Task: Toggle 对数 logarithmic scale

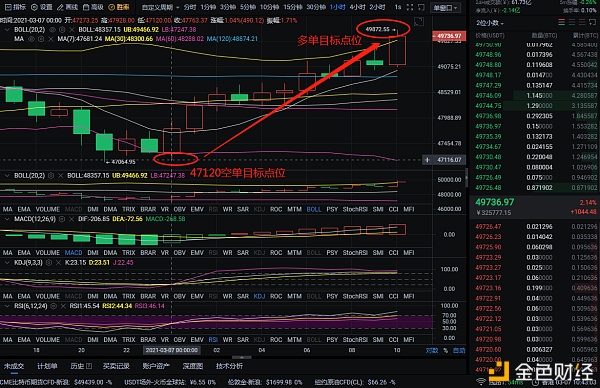Action: pyautogui.click(x=432, y=350)
